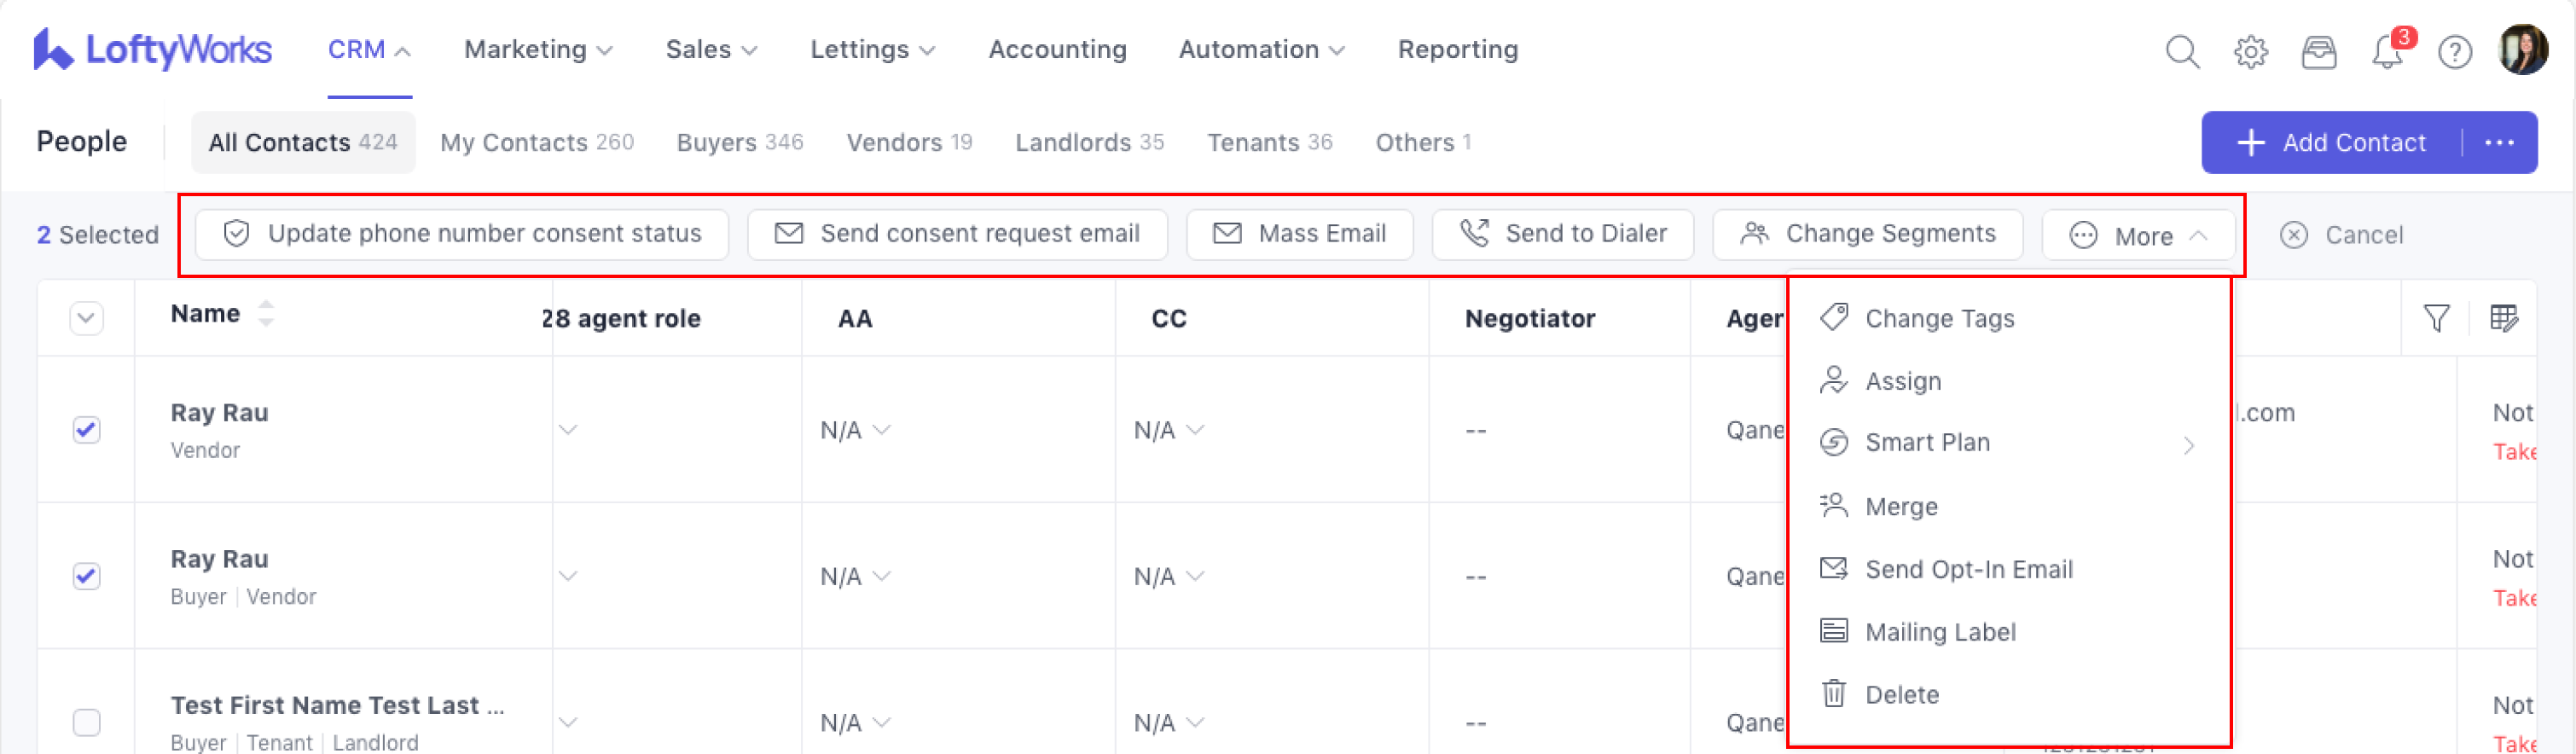Click the Mass Email button
The image size is (2576, 754).
pos(1299,234)
